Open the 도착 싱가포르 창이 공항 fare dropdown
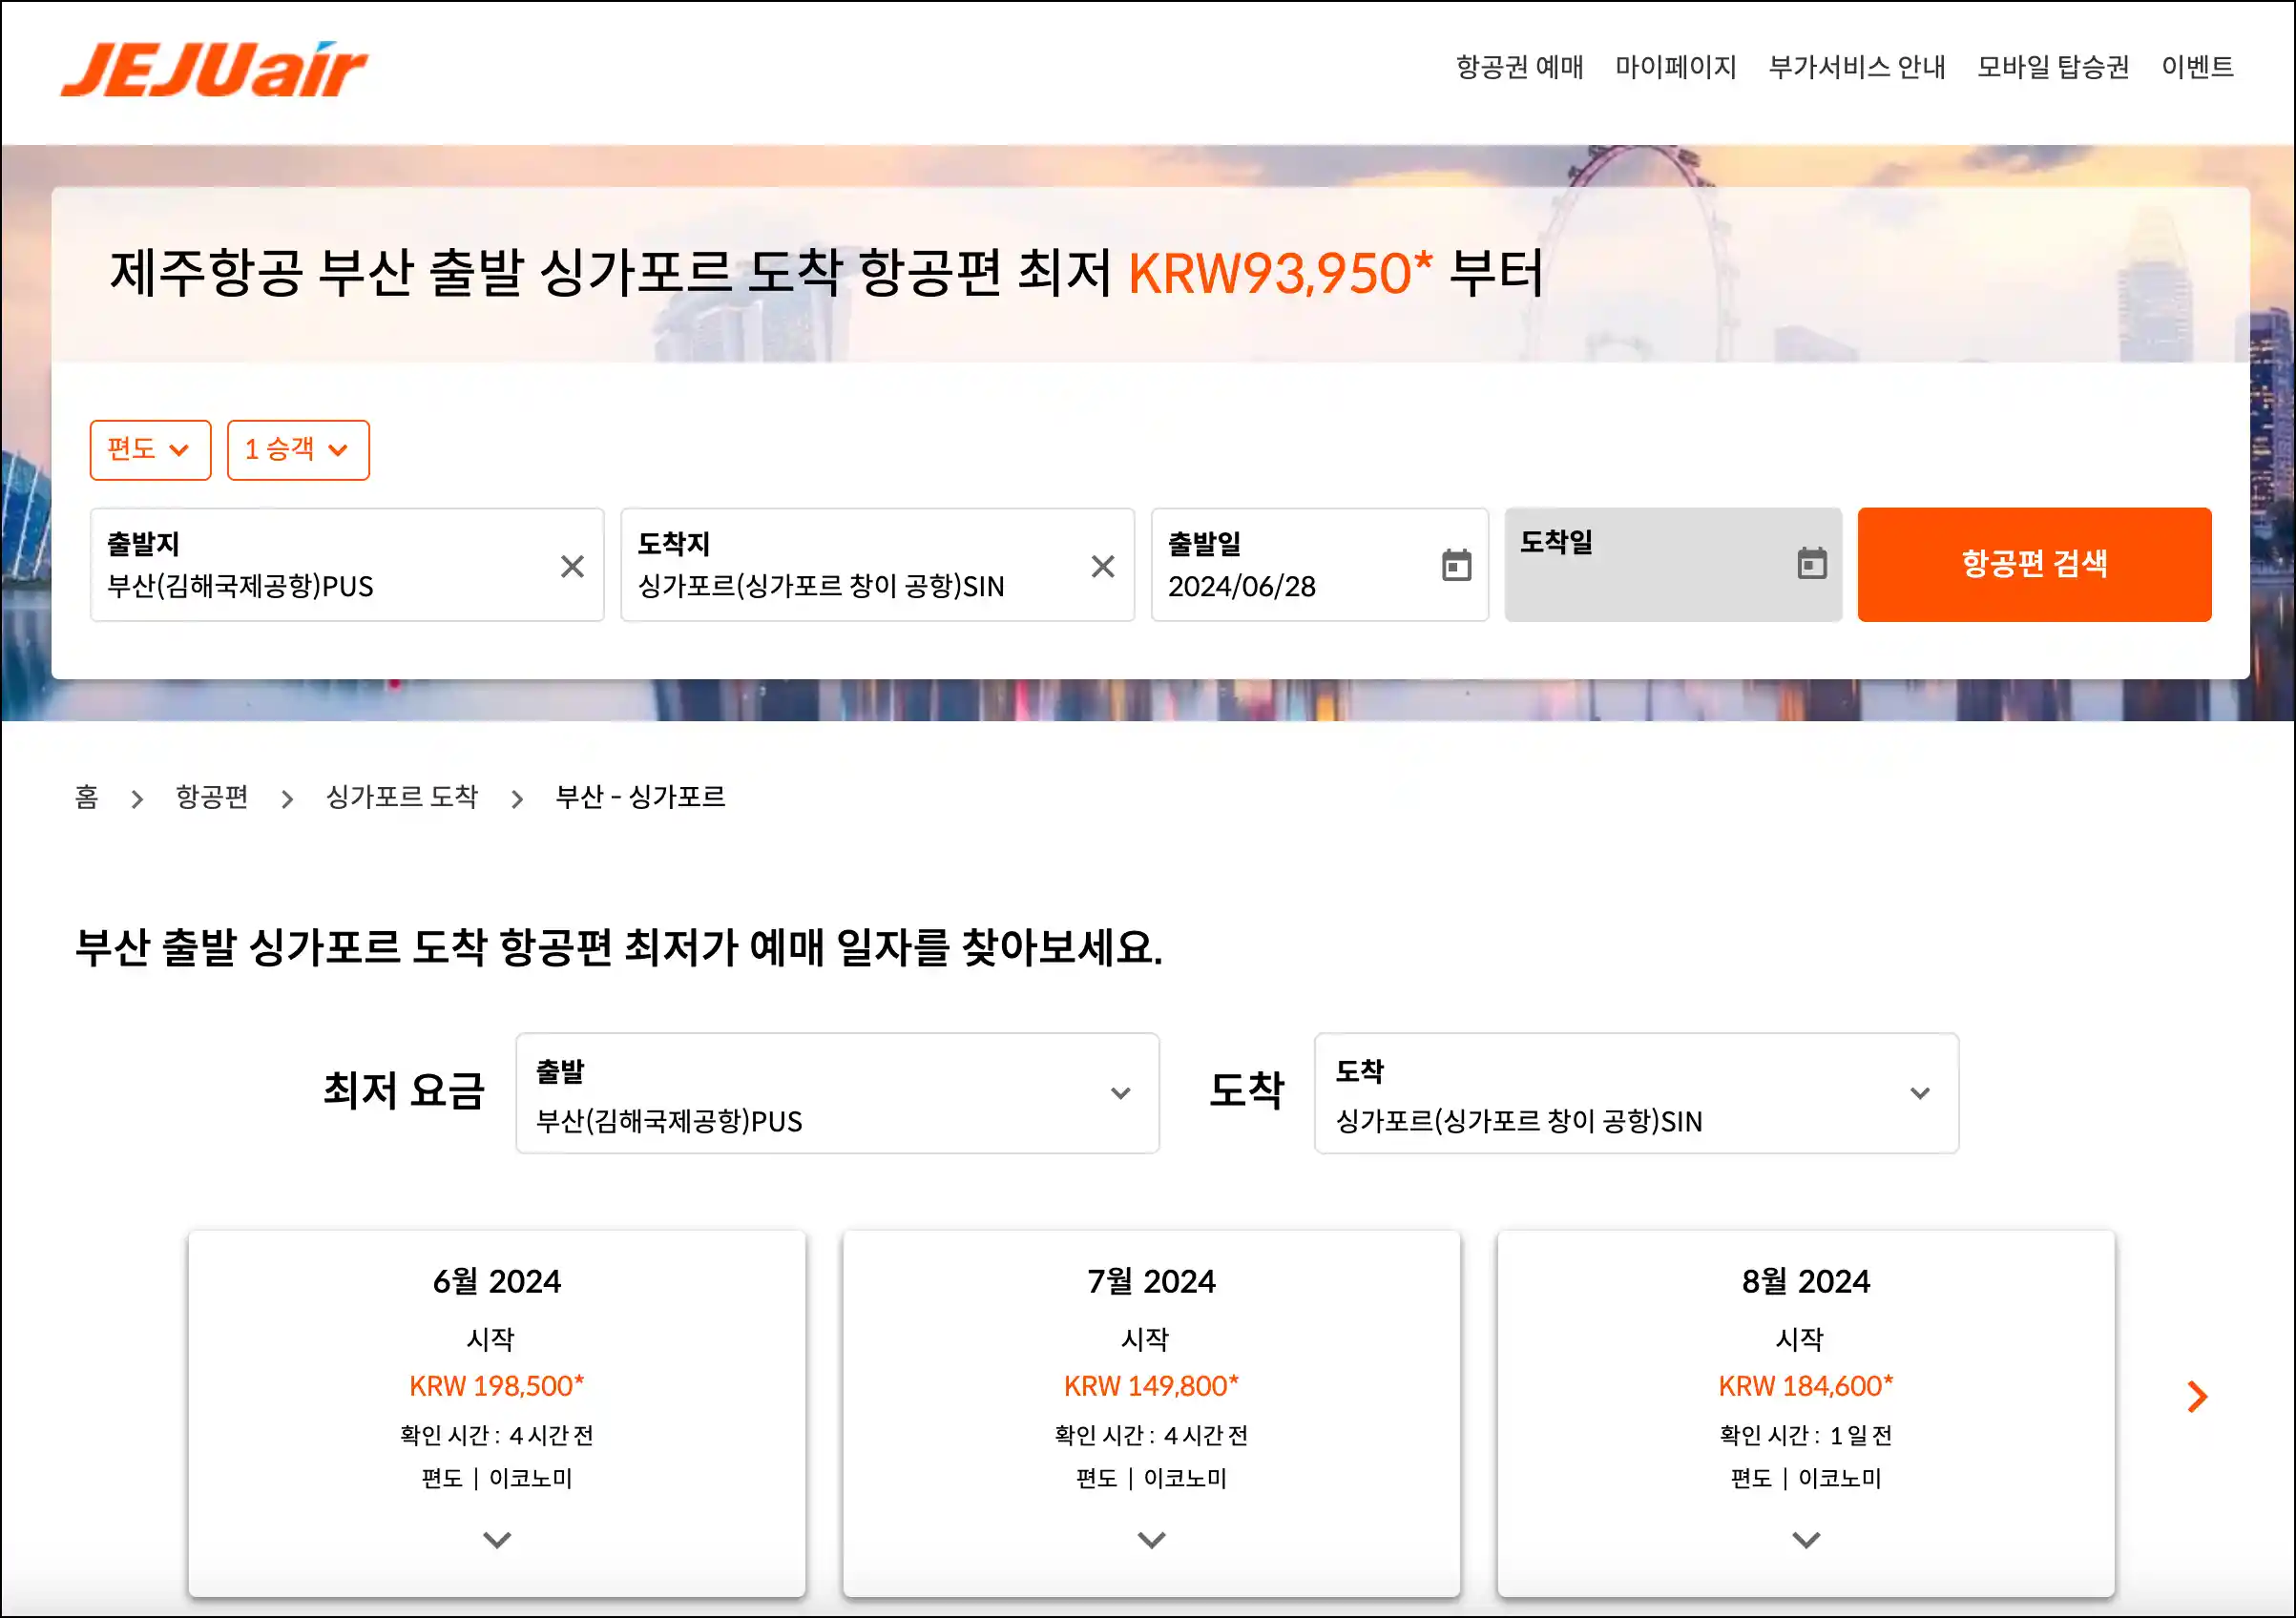The image size is (2296, 1618). 1636,1093
